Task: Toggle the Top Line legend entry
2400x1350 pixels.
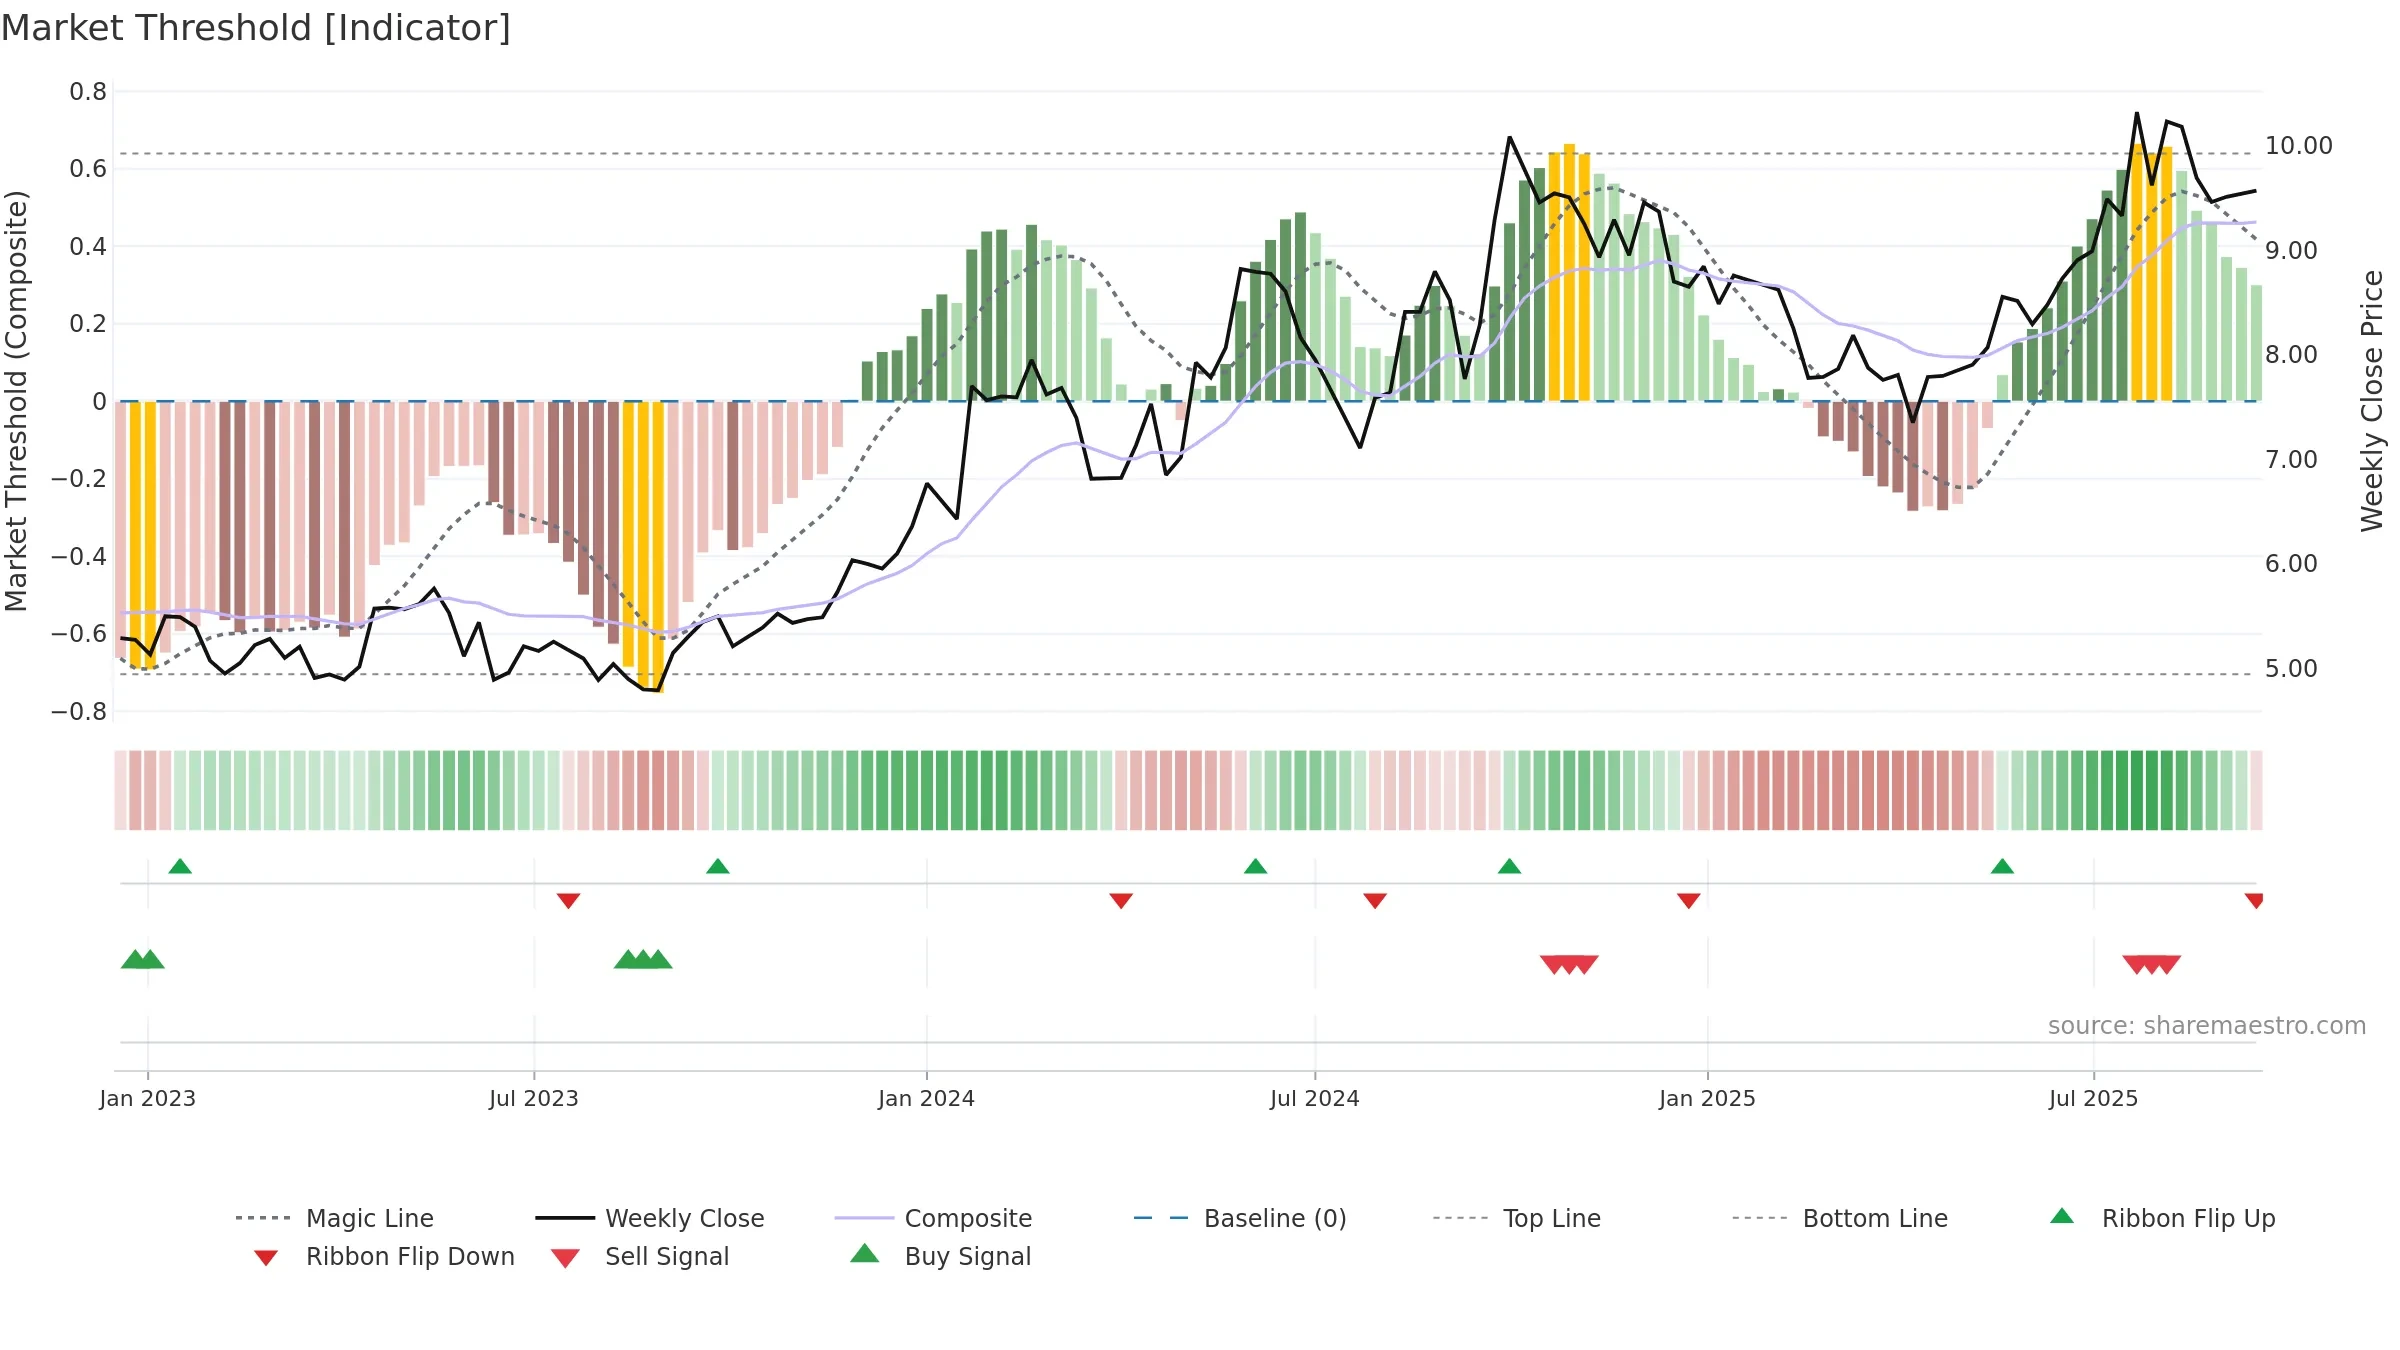Action: [x=1516, y=1218]
